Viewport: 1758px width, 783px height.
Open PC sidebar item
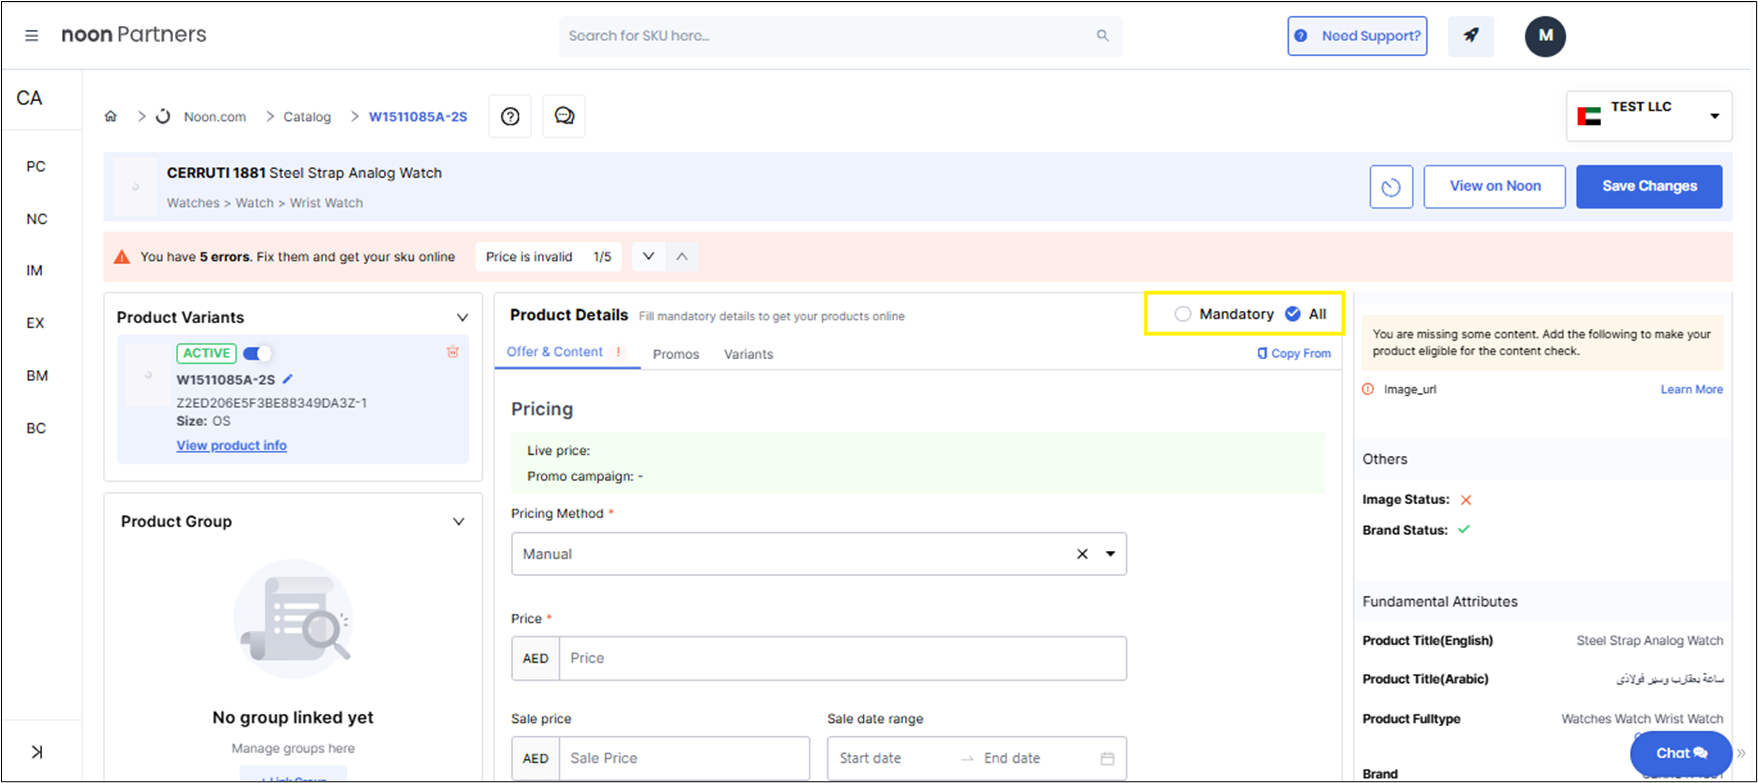click(36, 166)
